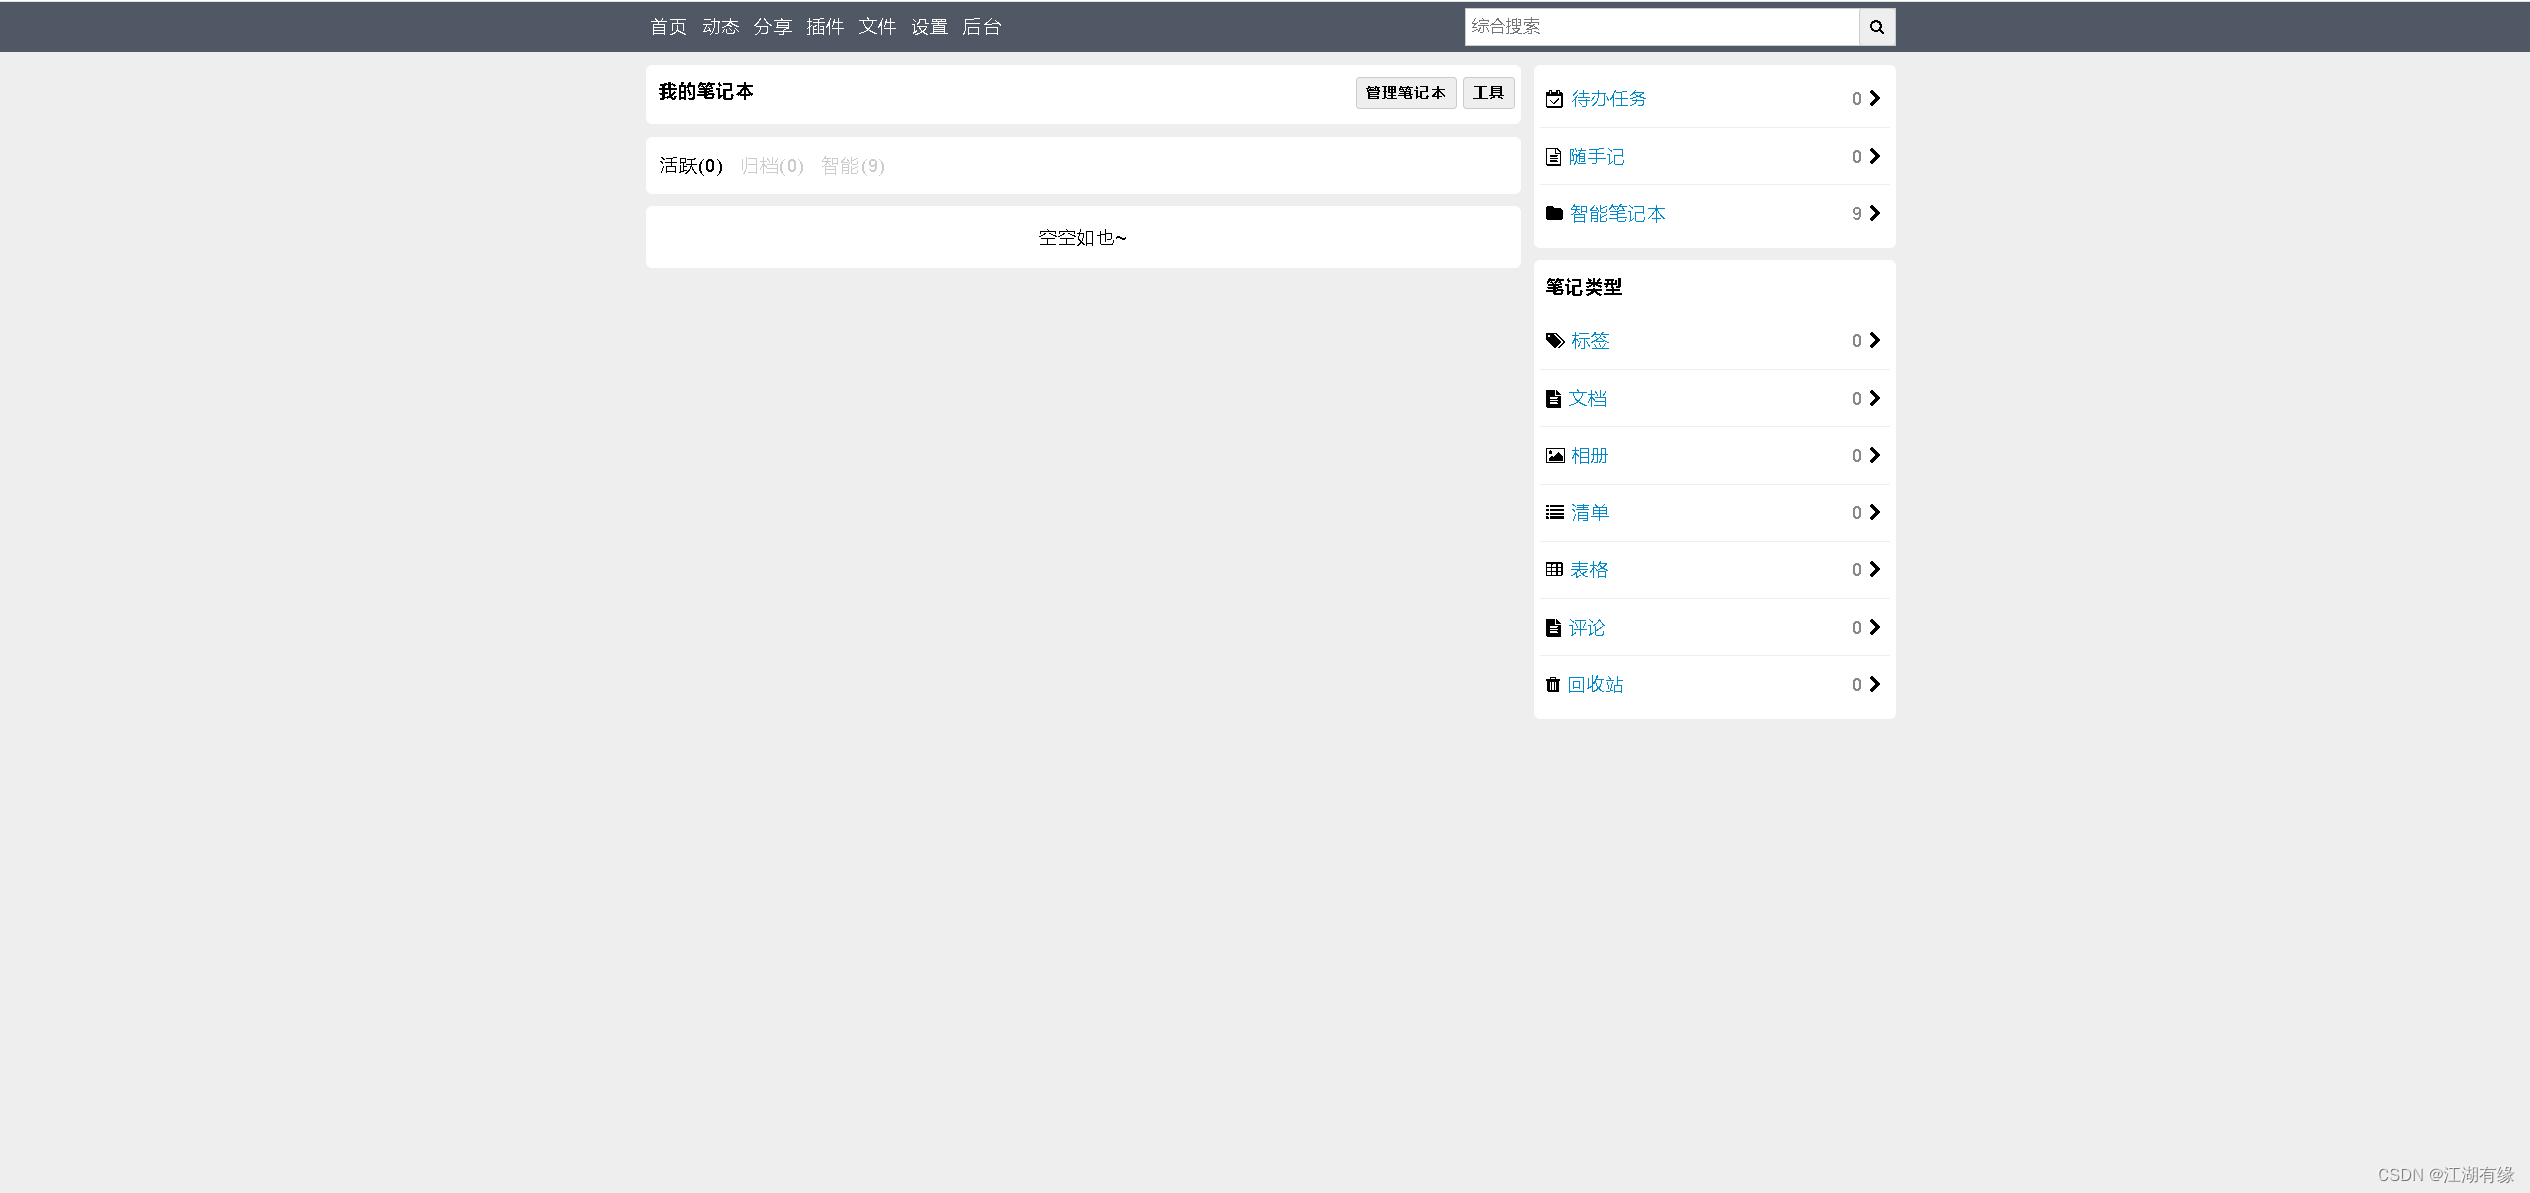Viewport: 2530px width, 1193px height.
Task: Click the search magnifier icon
Action: pyautogui.click(x=1876, y=27)
